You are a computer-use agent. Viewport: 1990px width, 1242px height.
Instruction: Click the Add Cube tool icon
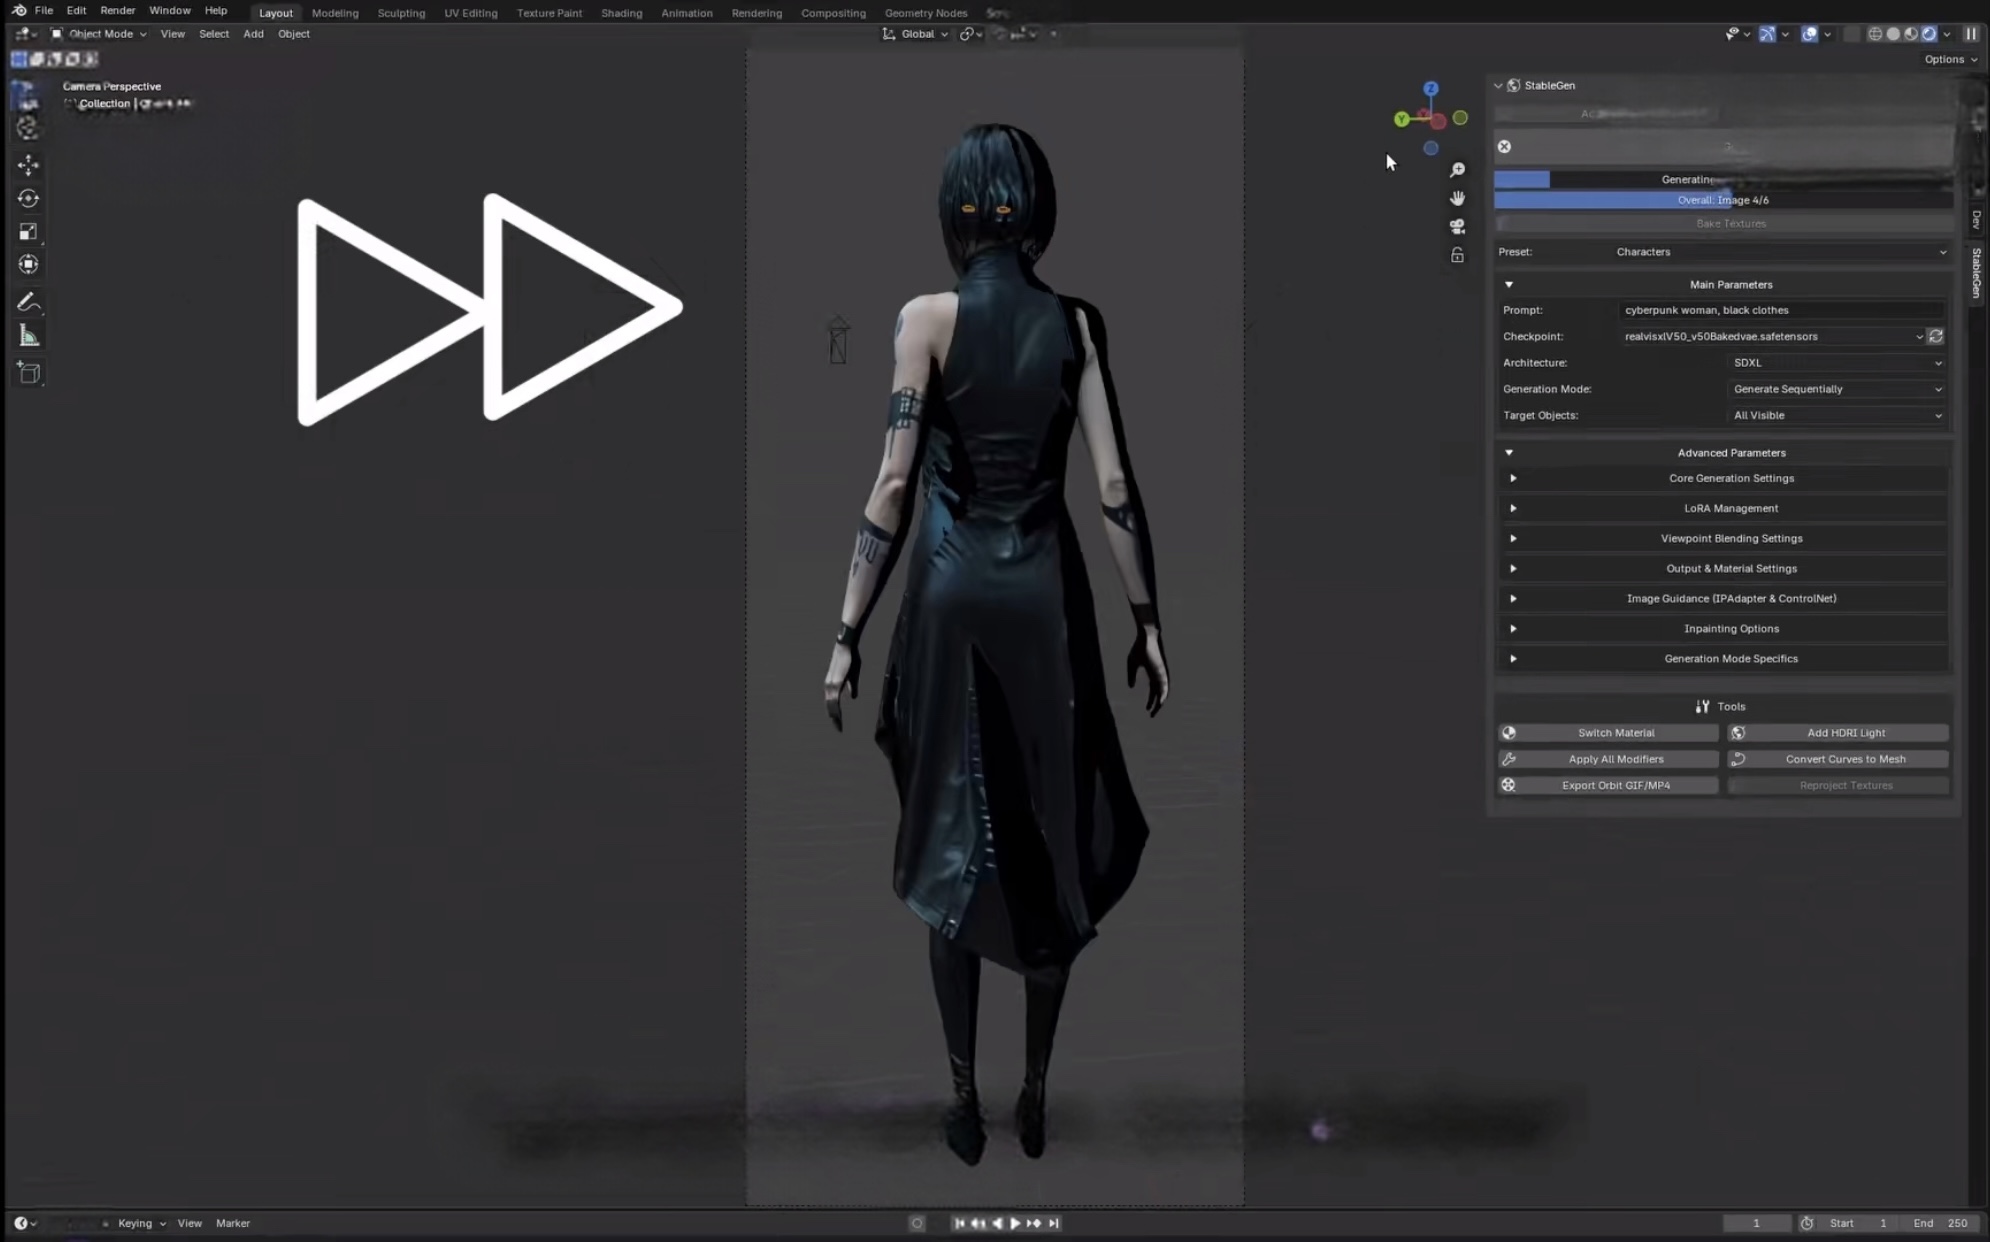pos(28,373)
